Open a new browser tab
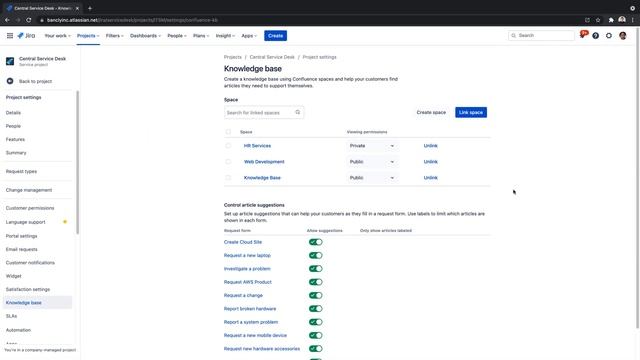 pyautogui.click(x=90, y=8)
